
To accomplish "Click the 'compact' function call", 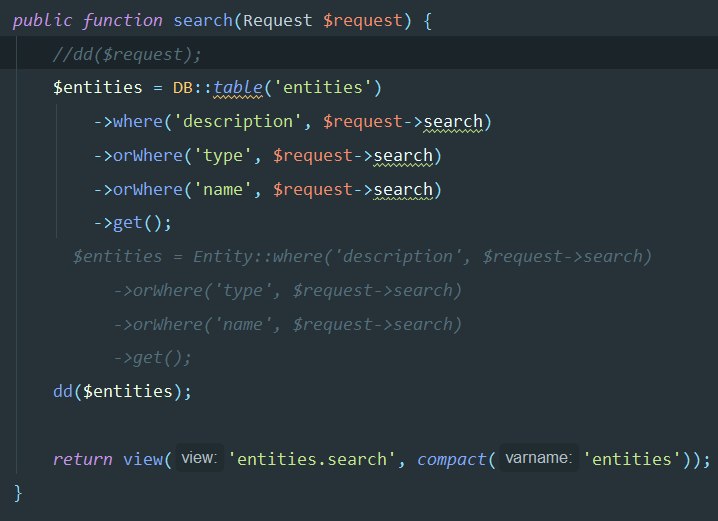I will (451, 459).
